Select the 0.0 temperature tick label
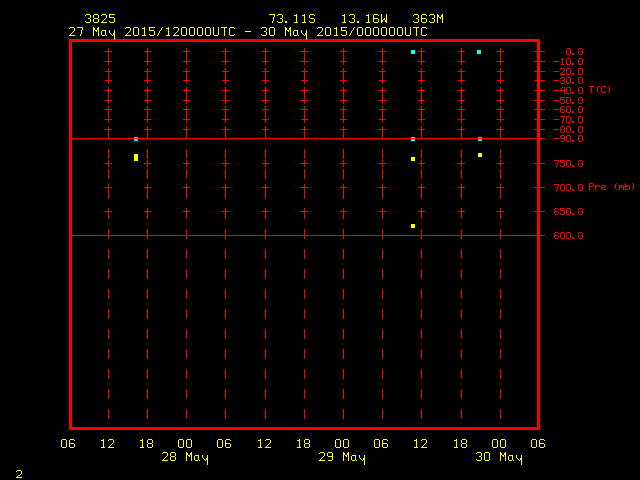Screen dimensions: 640x480 574,52
